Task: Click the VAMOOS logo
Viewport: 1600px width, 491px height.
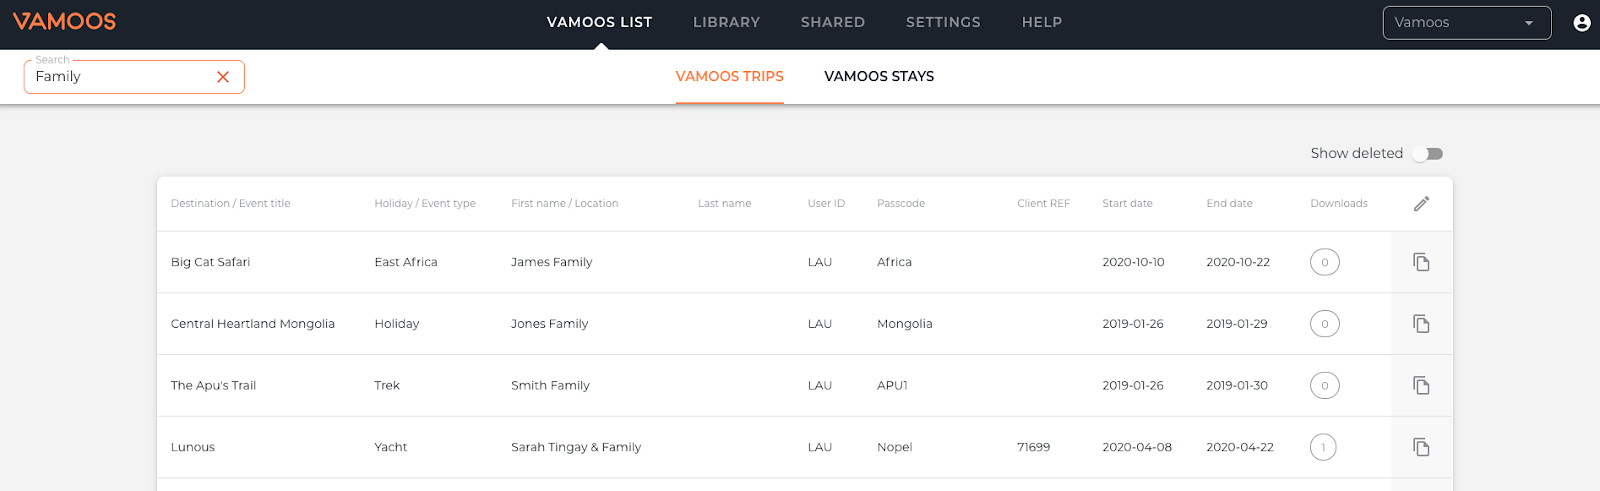Action: click(65, 21)
